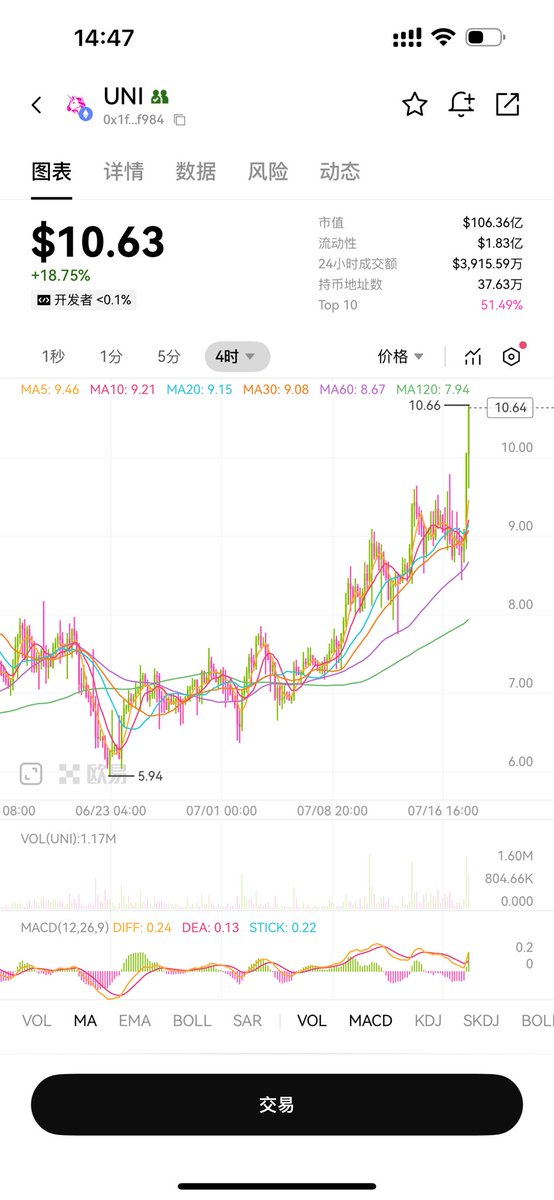Expand chart to fullscreen

tap(31, 773)
